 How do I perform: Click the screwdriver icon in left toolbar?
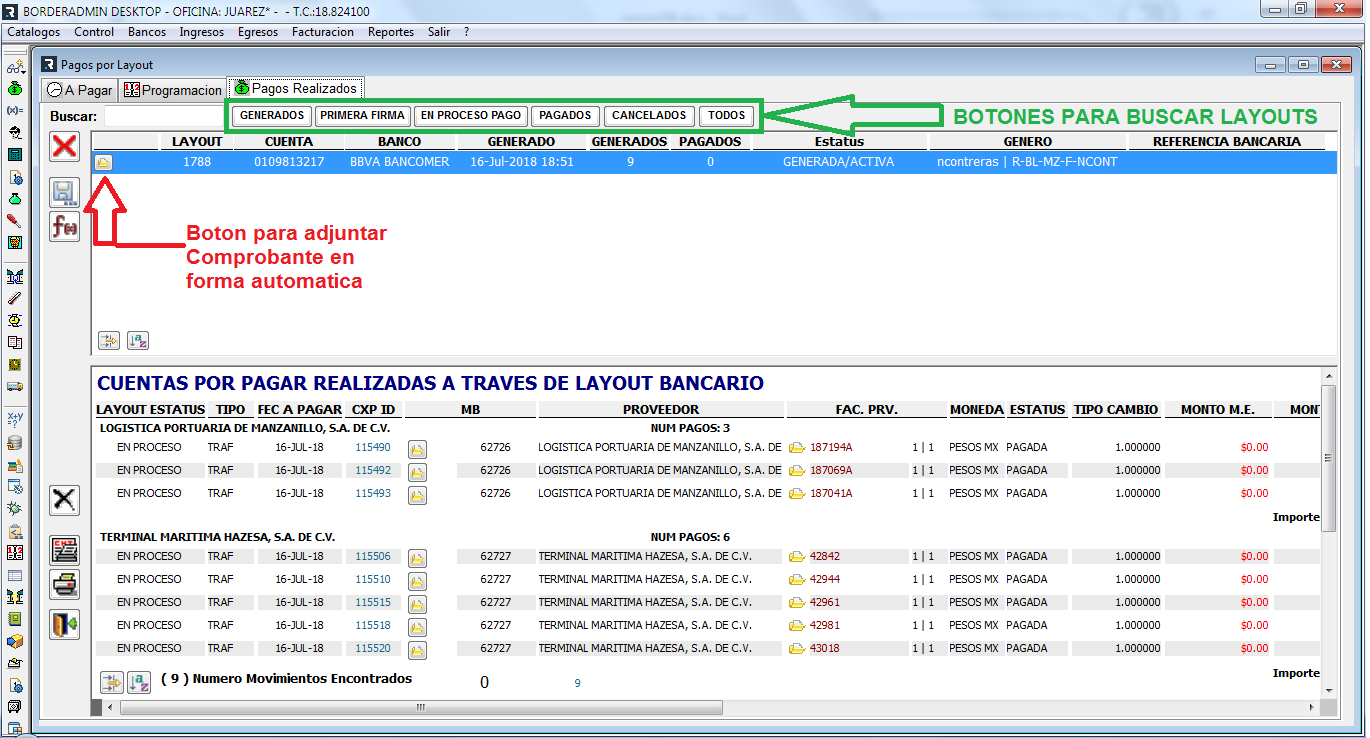[x=15, y=220]
